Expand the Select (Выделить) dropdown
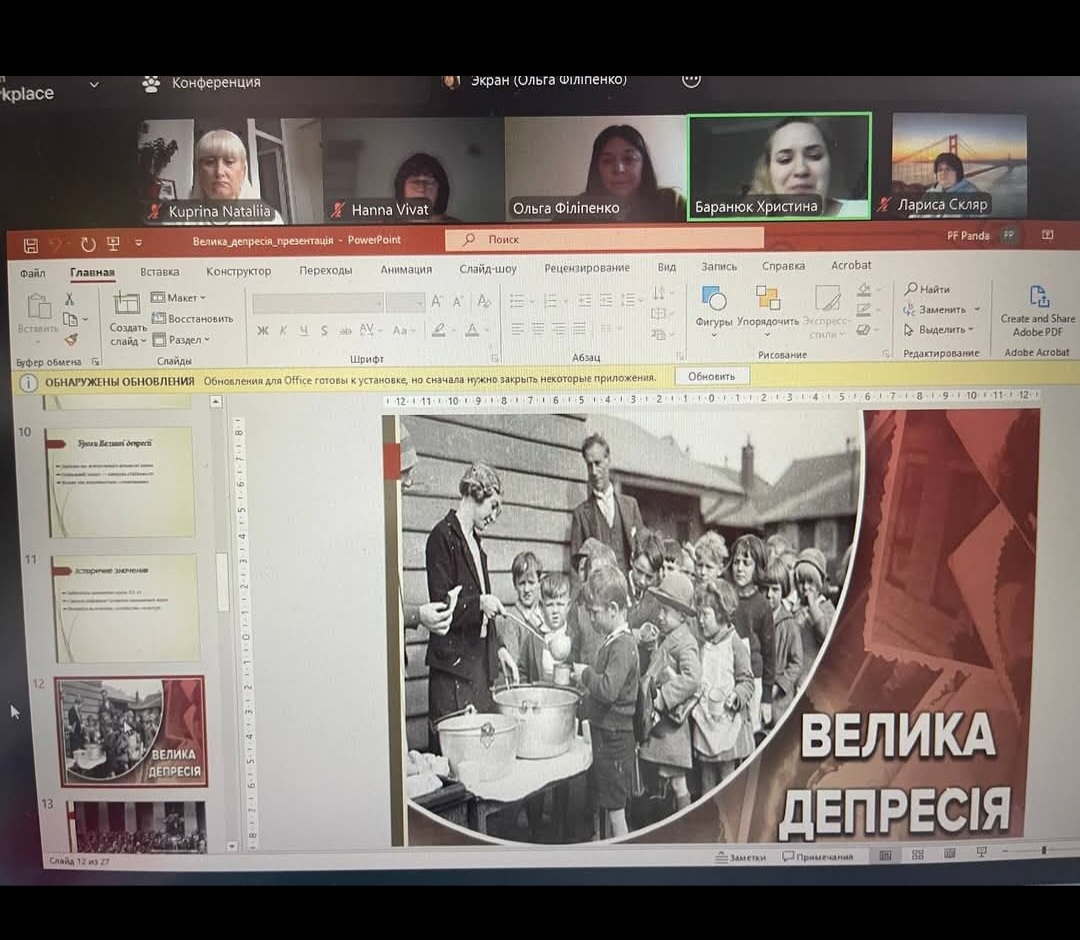This screenshot has width=1080, height=940. [940, 330]
